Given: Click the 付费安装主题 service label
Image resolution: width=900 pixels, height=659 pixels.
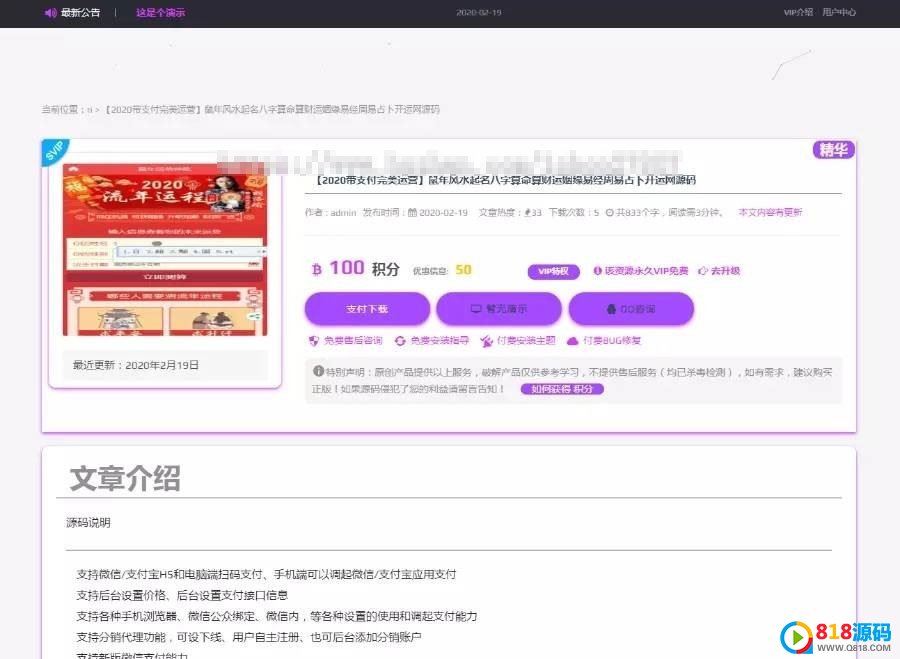Looking at the screenshot, I should pyautogui.click(x=526, y=340).
